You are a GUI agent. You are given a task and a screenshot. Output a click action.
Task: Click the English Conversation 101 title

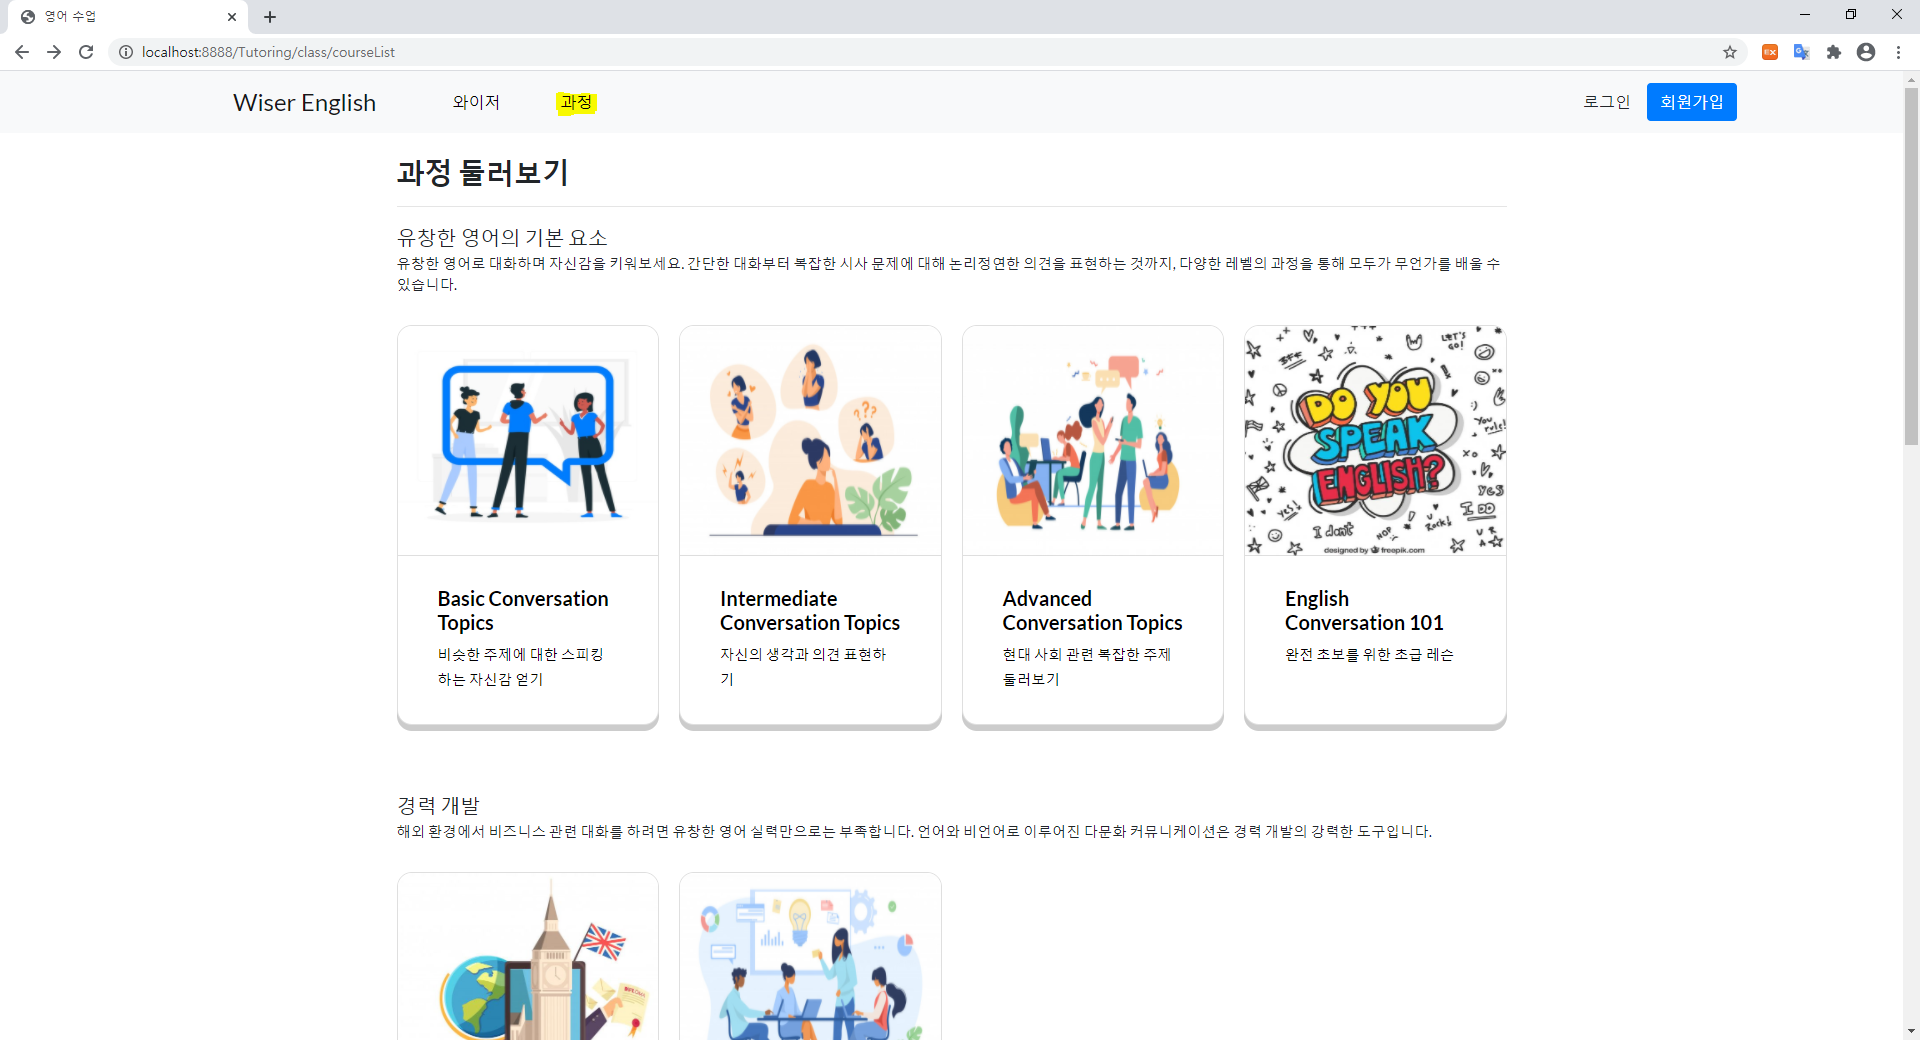[1364, 611]
